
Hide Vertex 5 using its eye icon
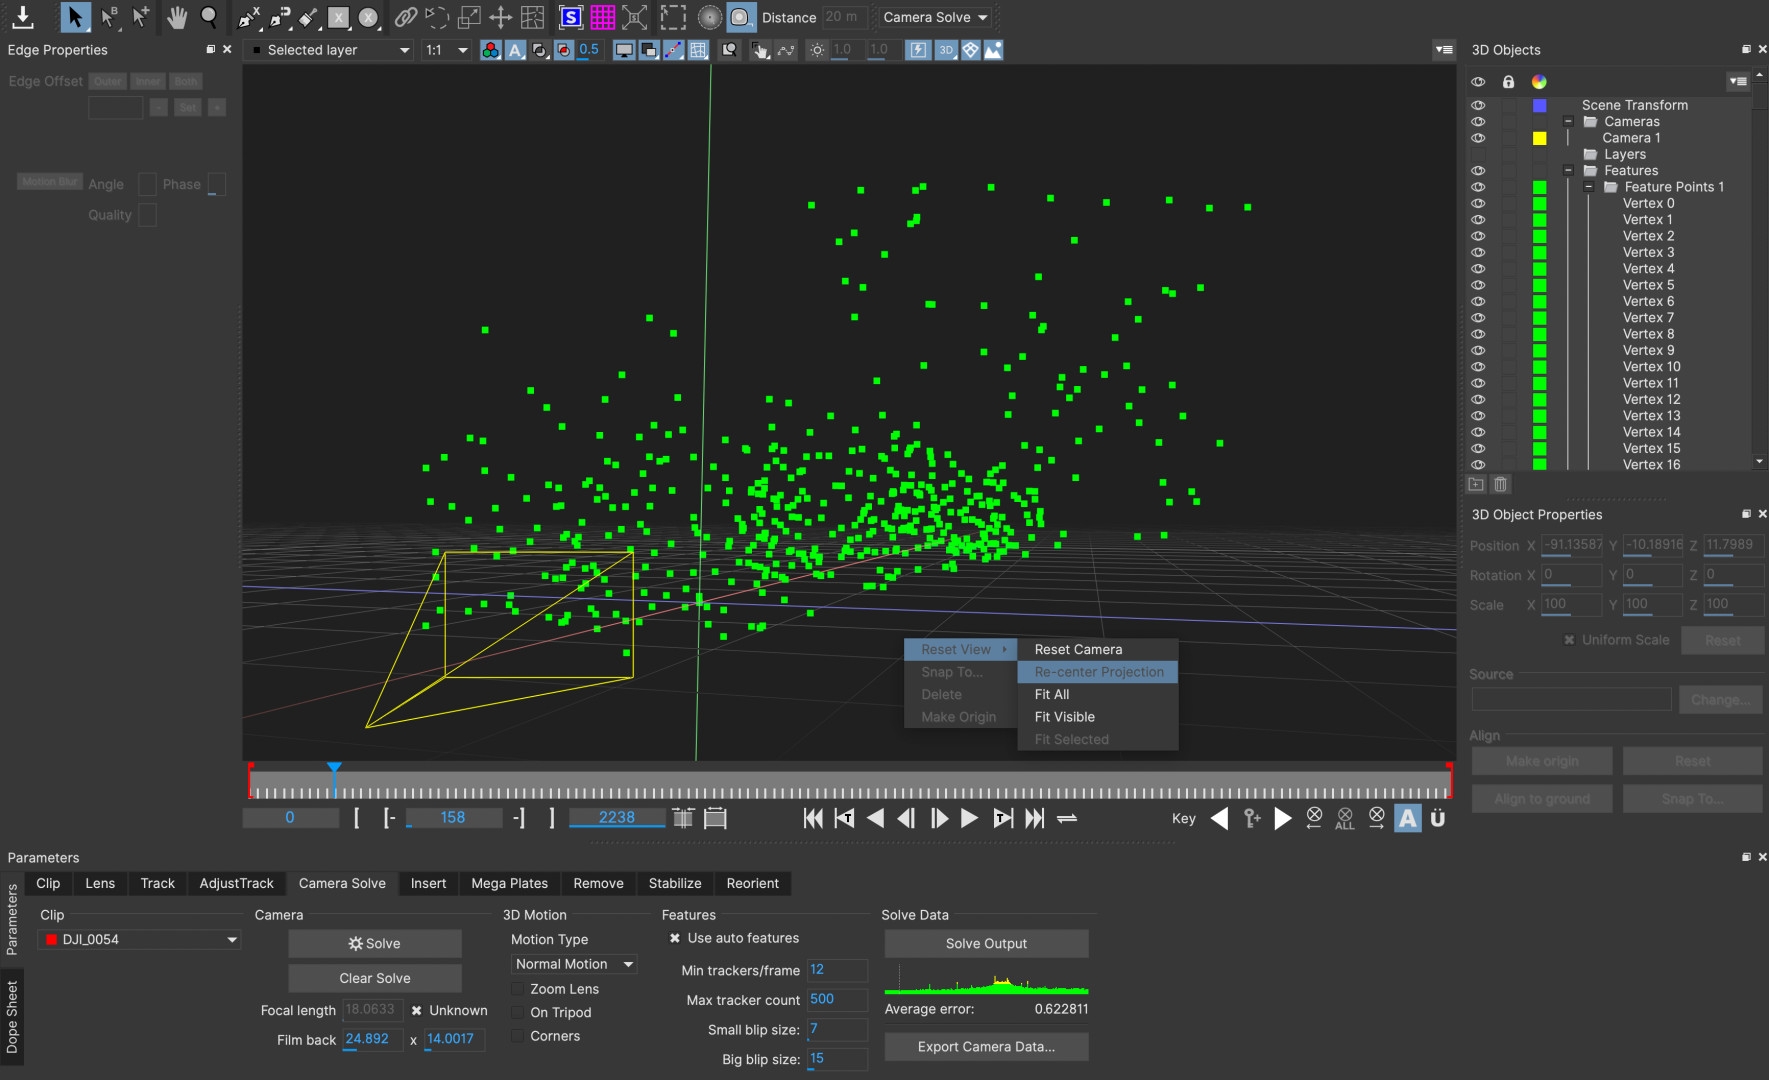click(x=1478, y=285)
